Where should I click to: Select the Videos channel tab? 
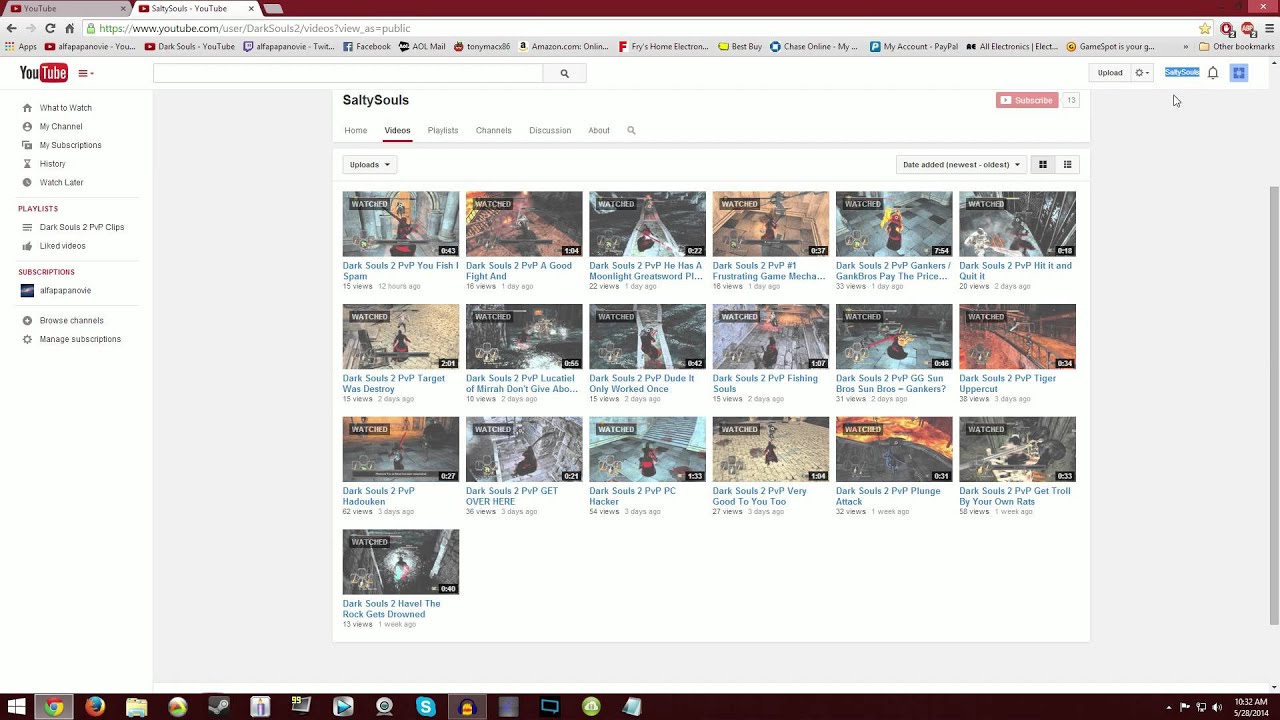click(x=397, y=131)
